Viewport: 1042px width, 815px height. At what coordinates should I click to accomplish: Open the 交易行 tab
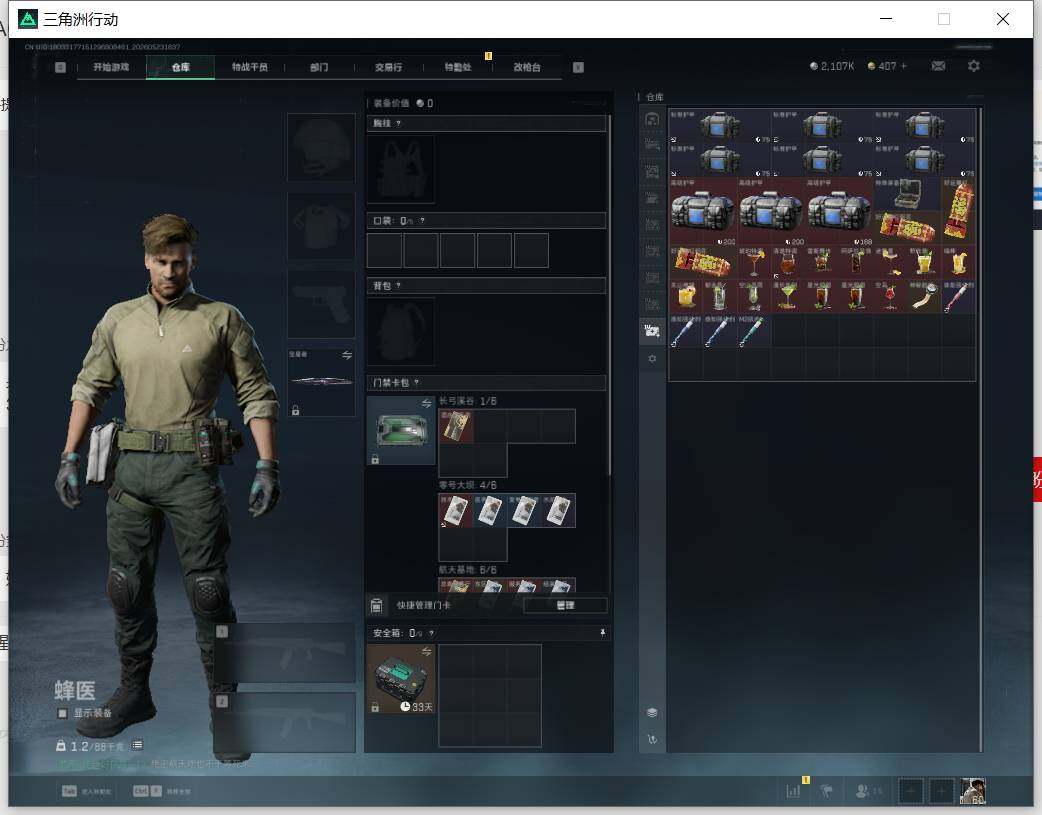pos(388,67)
